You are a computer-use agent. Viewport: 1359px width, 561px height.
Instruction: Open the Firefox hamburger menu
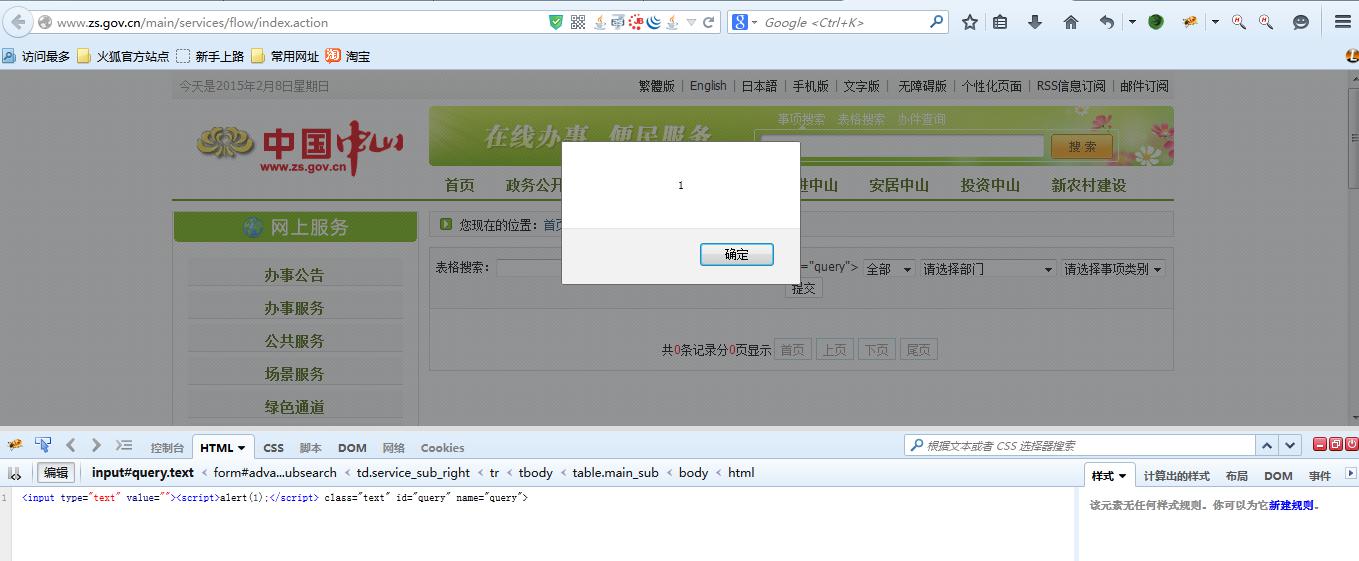click(x=1342, y=22)
